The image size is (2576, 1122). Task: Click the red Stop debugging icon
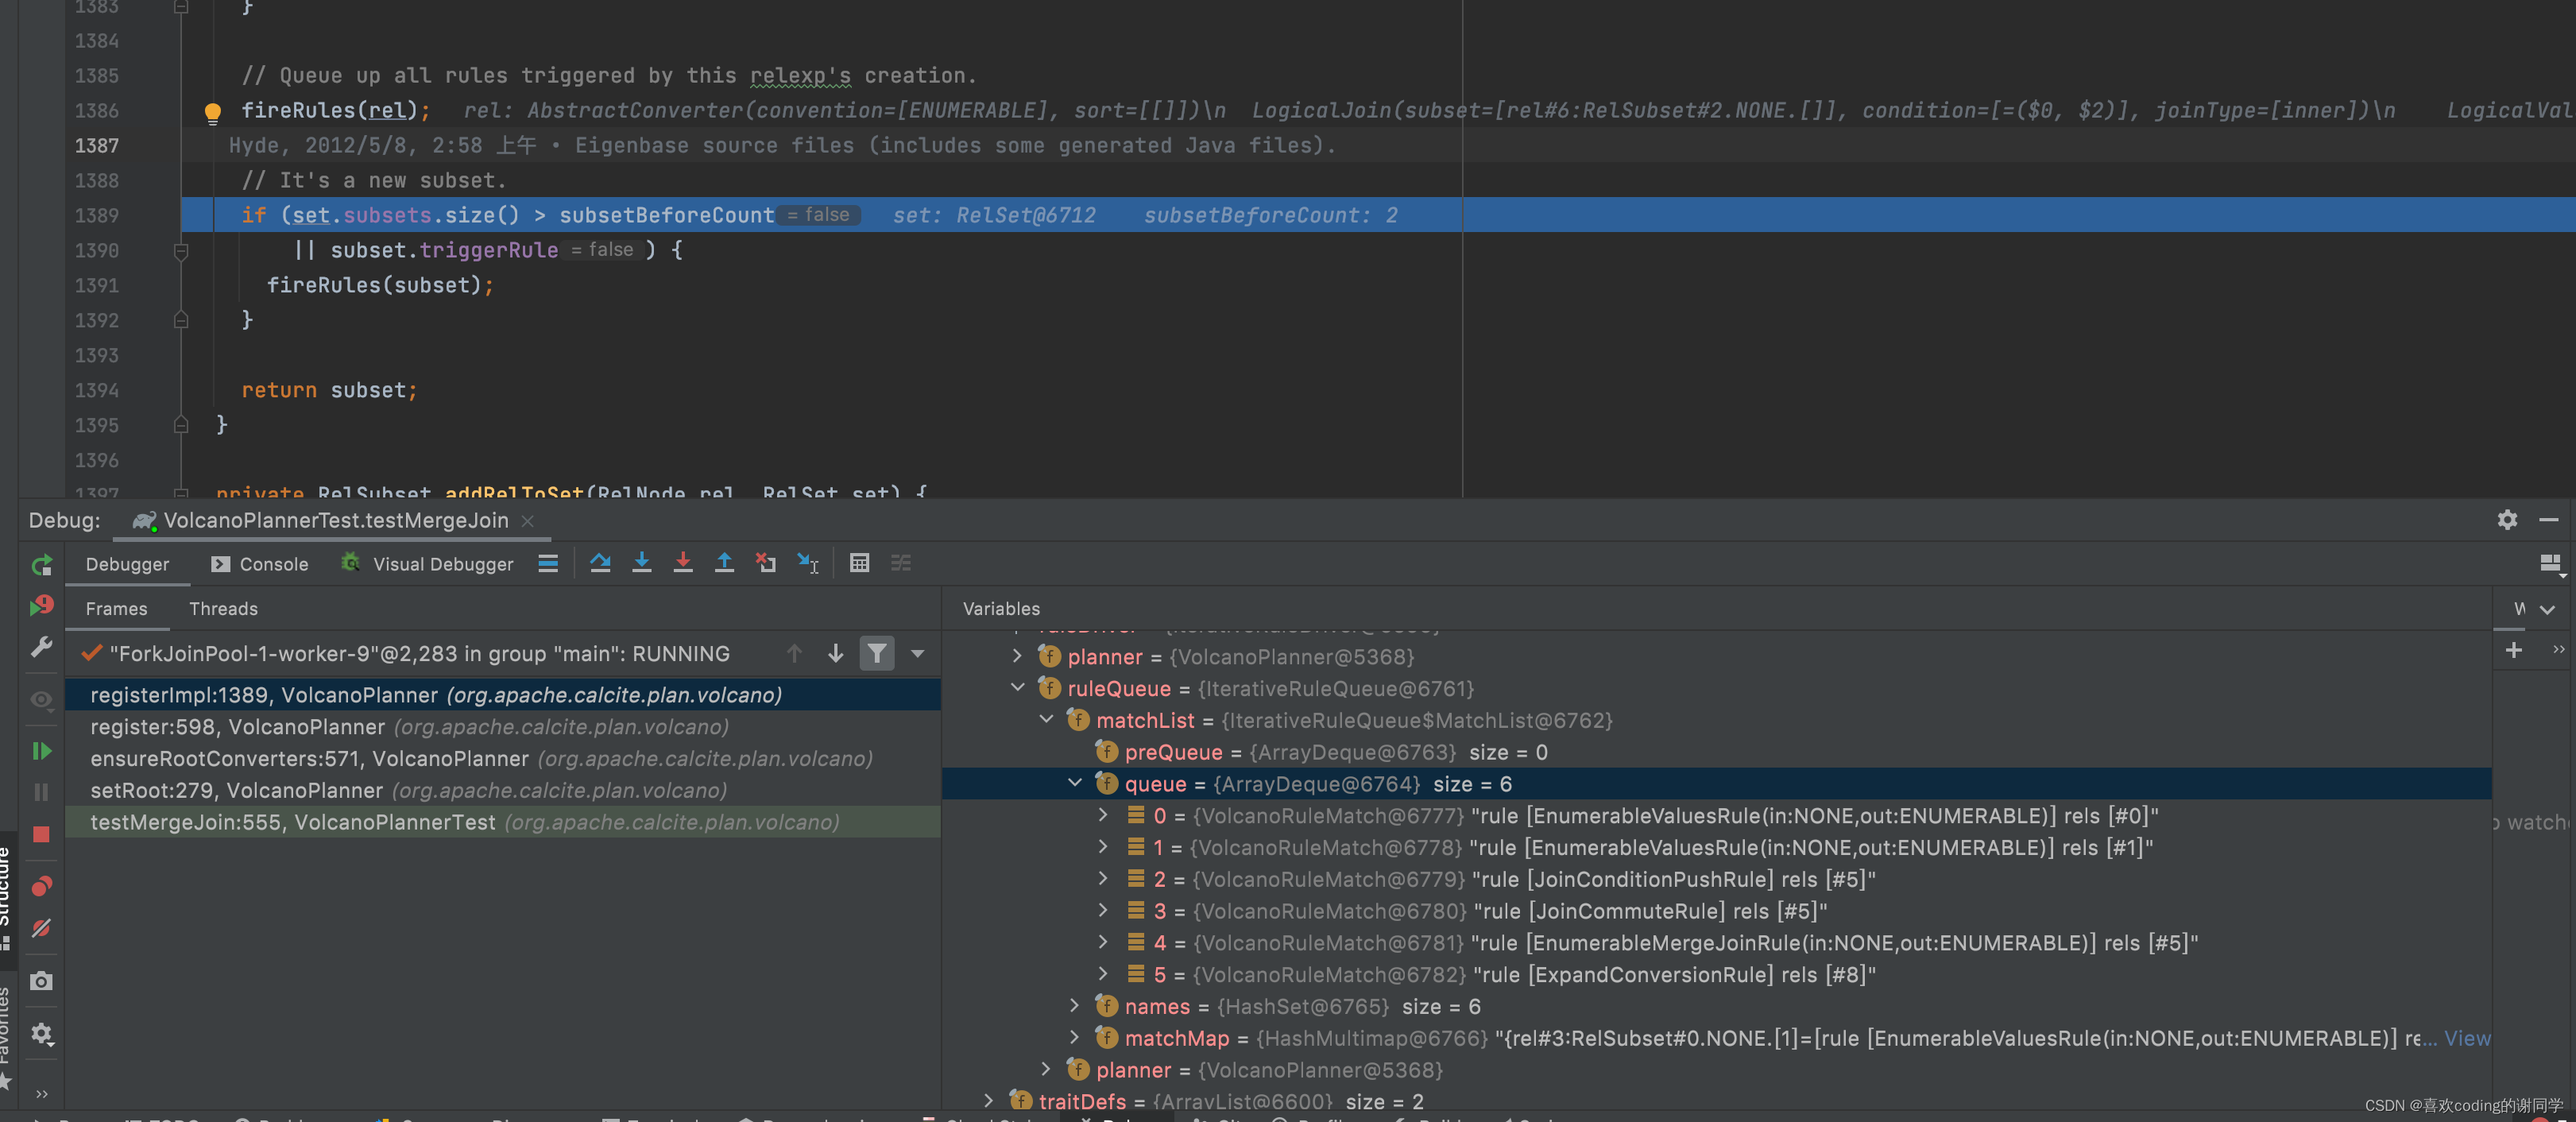(41, 833)
